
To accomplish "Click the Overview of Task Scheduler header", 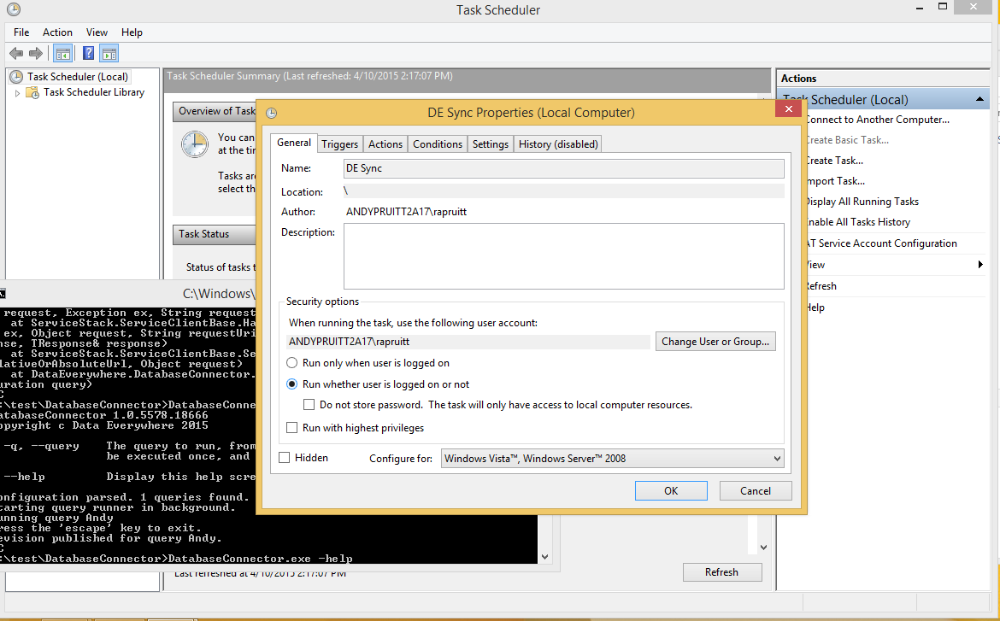I will click(x=216, y=111).
